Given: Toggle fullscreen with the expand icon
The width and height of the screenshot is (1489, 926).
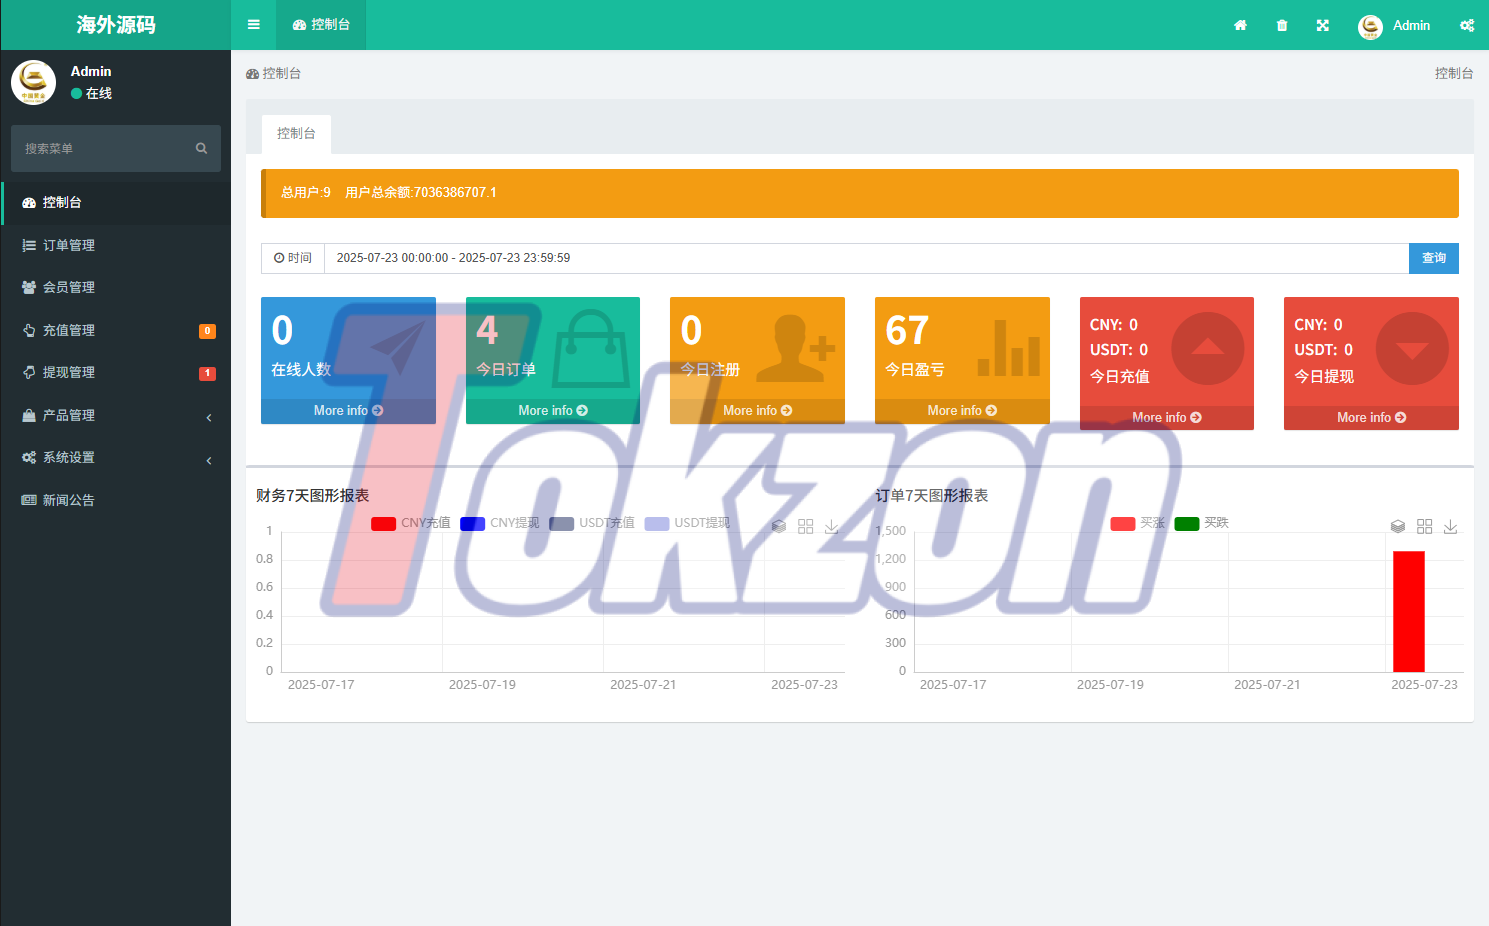Looking at the screenshot, I should 1323,25.
